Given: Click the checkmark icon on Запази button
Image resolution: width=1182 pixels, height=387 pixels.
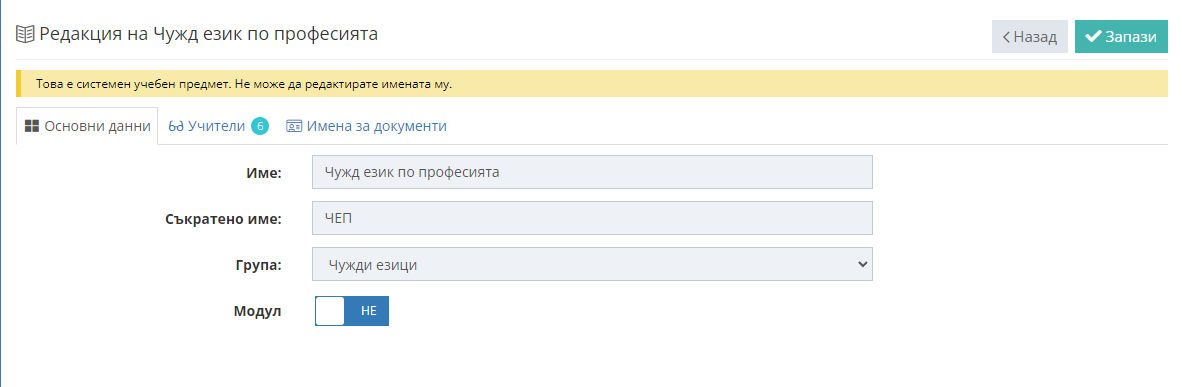Looking at the screenshot, I should point(1093,36).
